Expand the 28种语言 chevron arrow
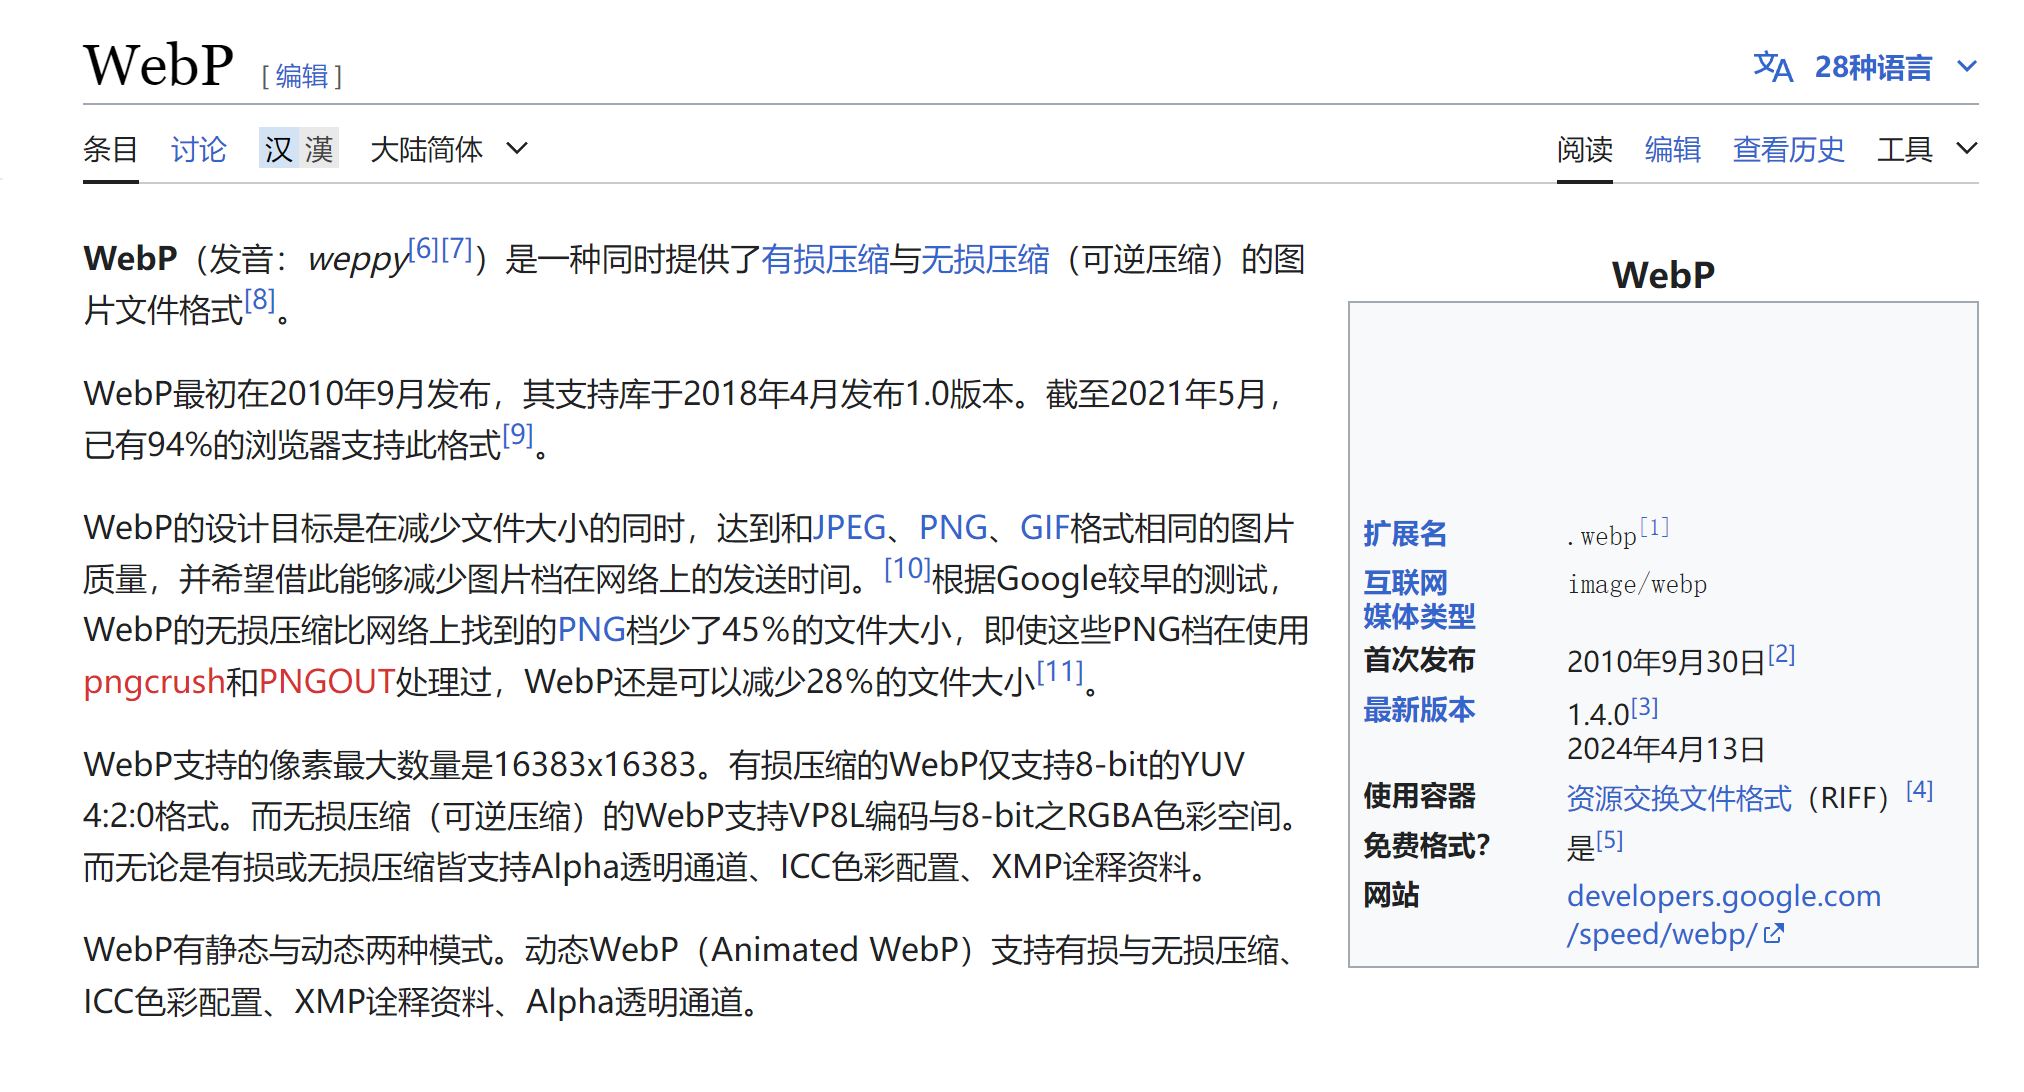 point(1966,67)
